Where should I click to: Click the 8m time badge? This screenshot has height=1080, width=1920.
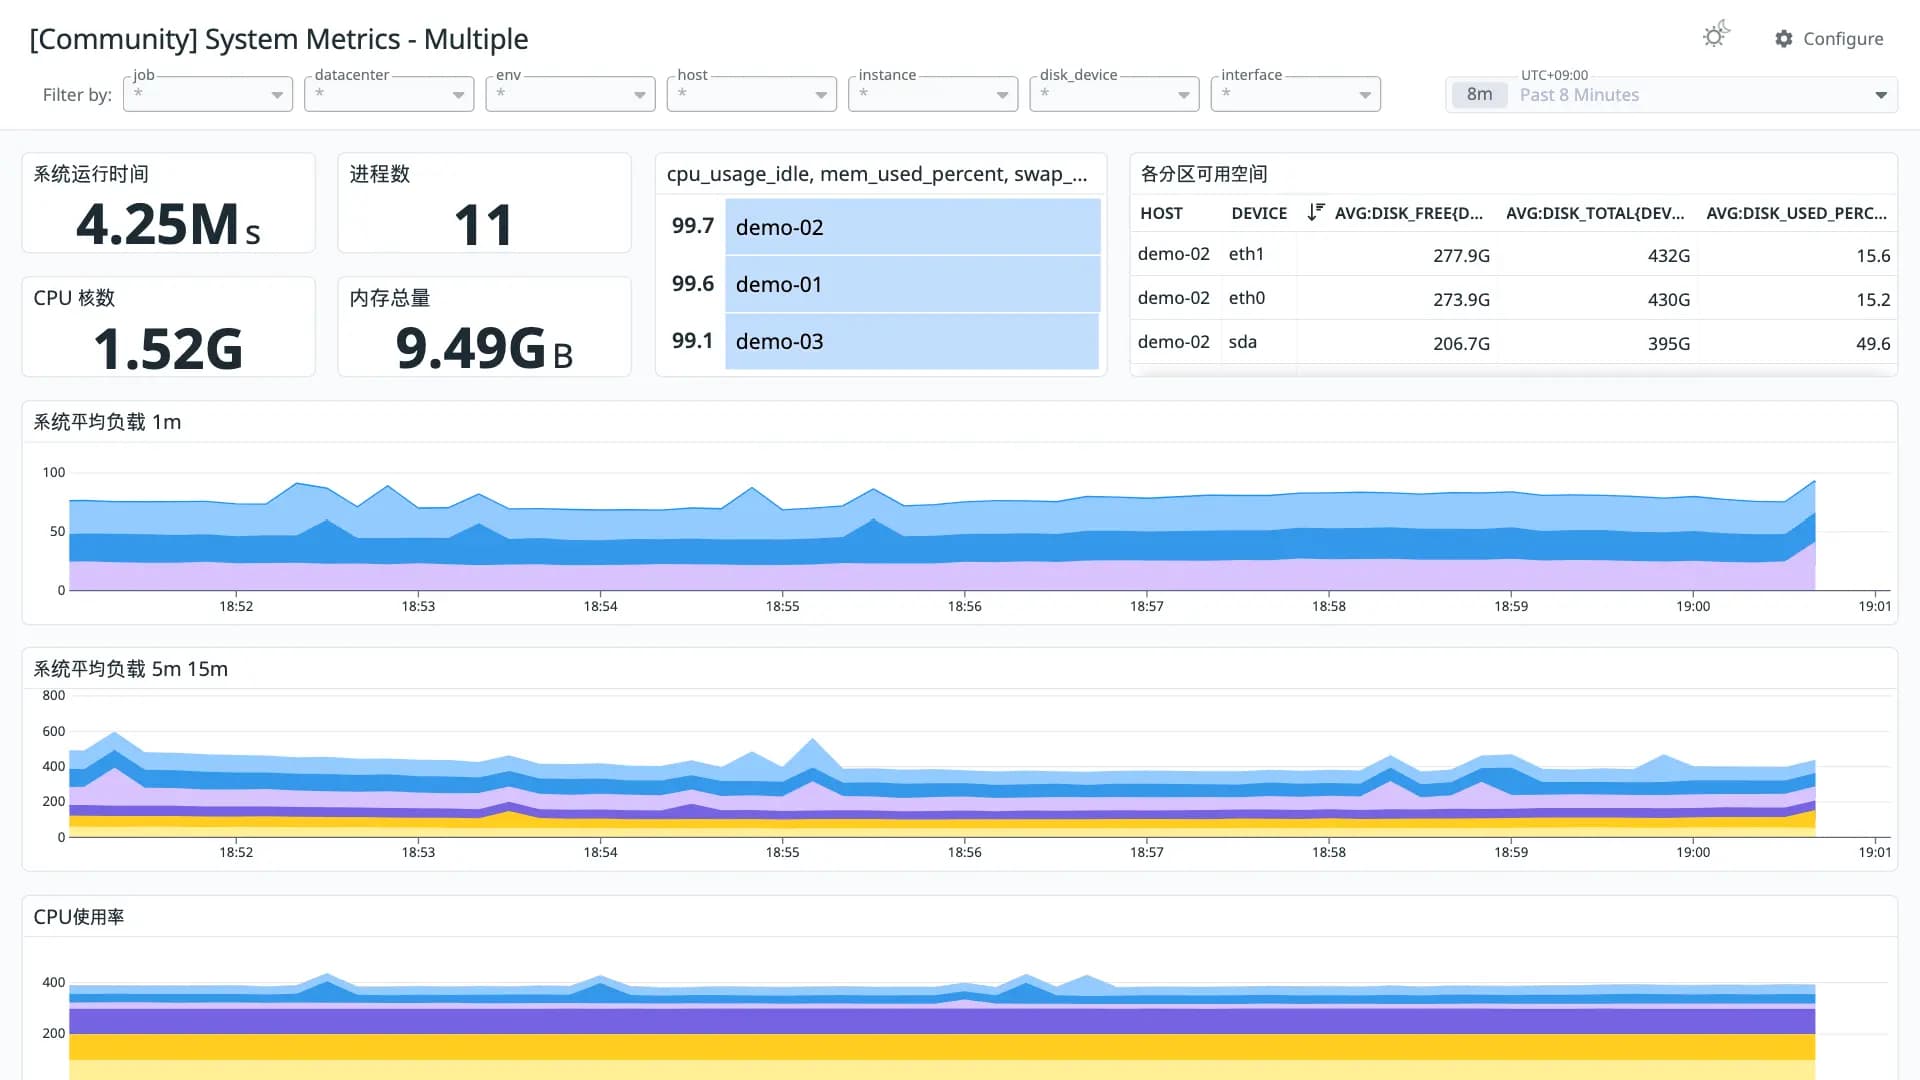point(1479,94)
